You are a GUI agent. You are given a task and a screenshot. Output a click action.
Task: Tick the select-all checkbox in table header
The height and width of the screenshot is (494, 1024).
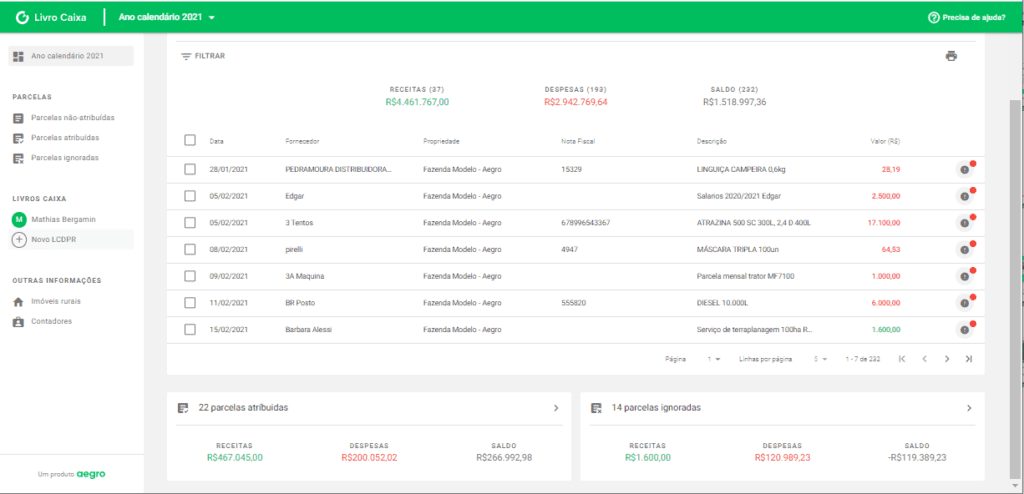190,142
